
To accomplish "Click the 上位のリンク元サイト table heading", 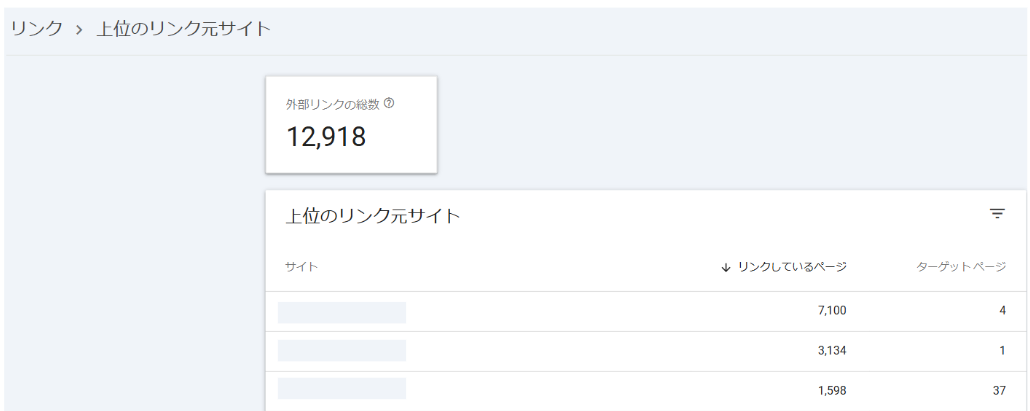I will click(373, 215).
